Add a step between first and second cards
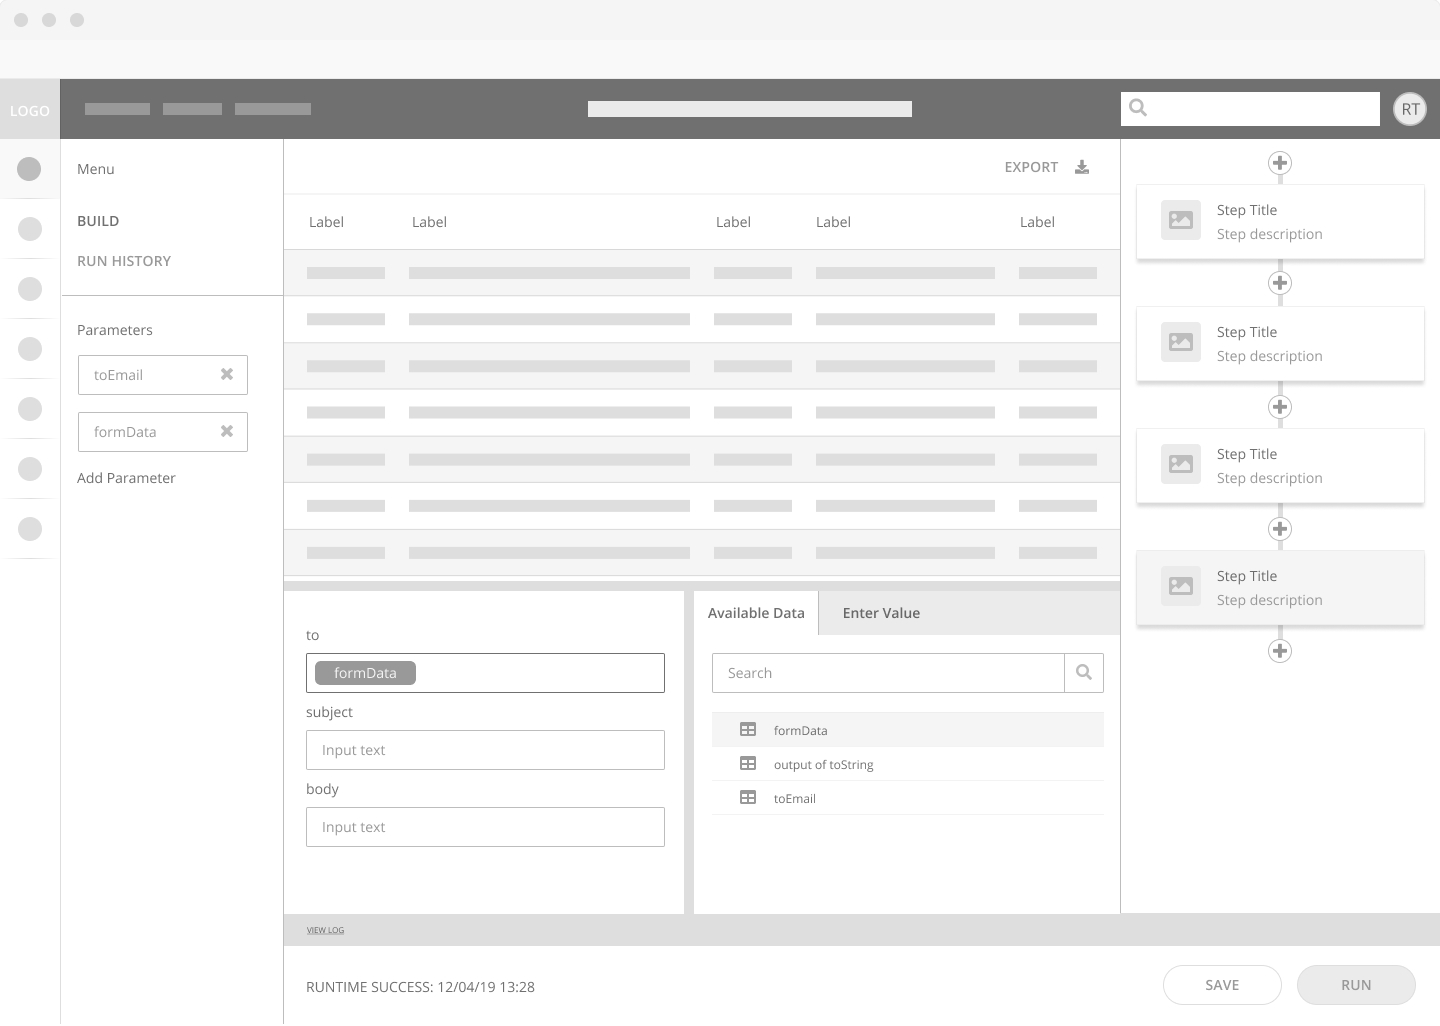 tap(1280, 283)
